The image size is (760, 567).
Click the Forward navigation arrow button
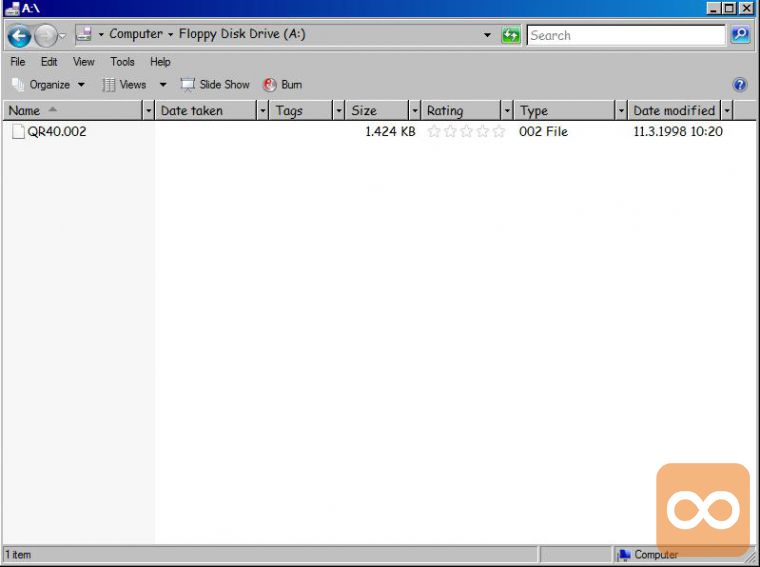[x=46, y=36]
